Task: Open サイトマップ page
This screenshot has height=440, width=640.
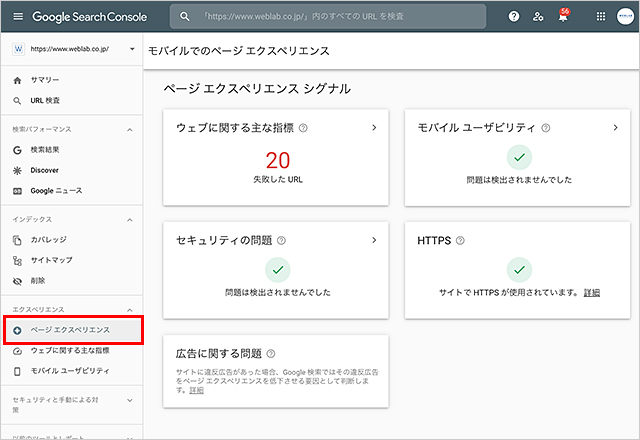Action: click(x=52, y=260)
